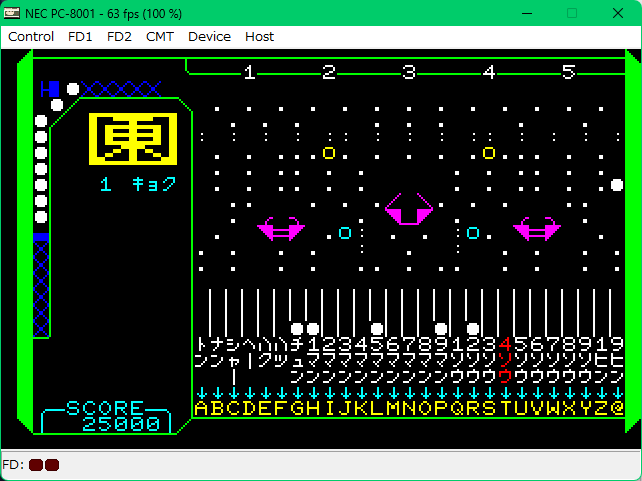The image size is (642, 481).
Task: Select the yellow letter A slot
Action: pos(201,409)
